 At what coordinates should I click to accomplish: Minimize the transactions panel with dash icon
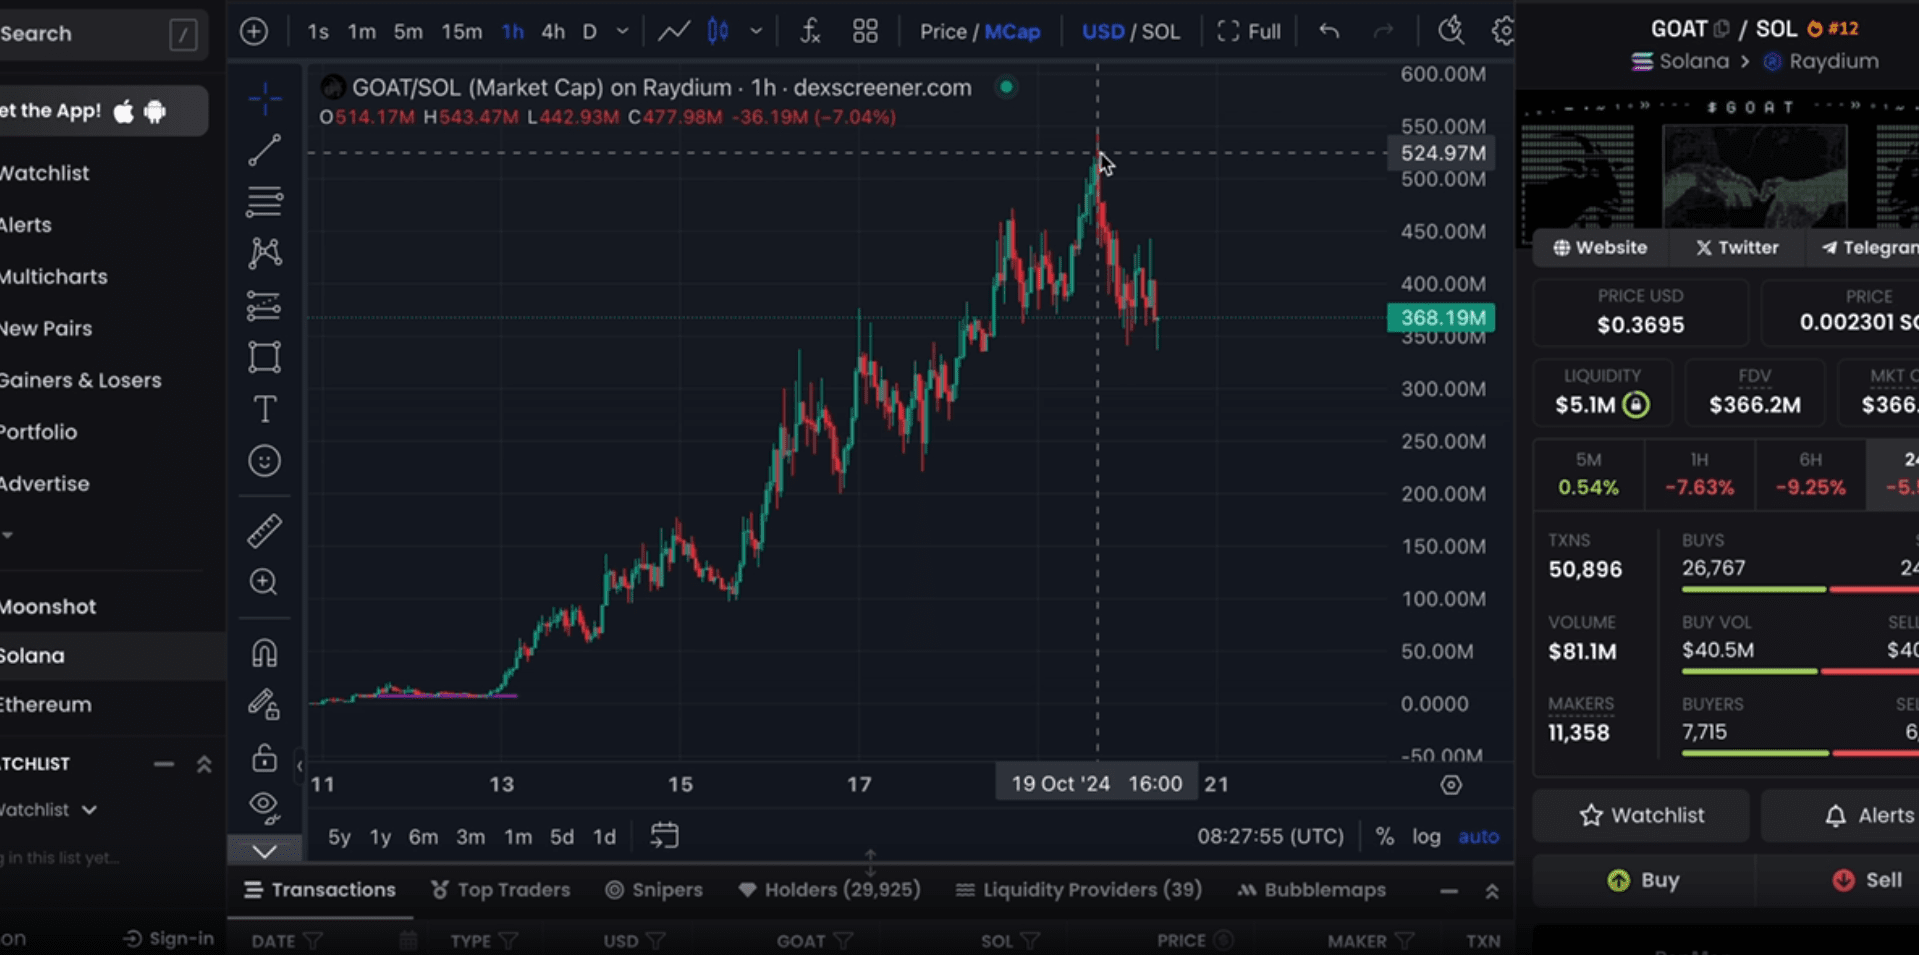[x=1449, y=891]
